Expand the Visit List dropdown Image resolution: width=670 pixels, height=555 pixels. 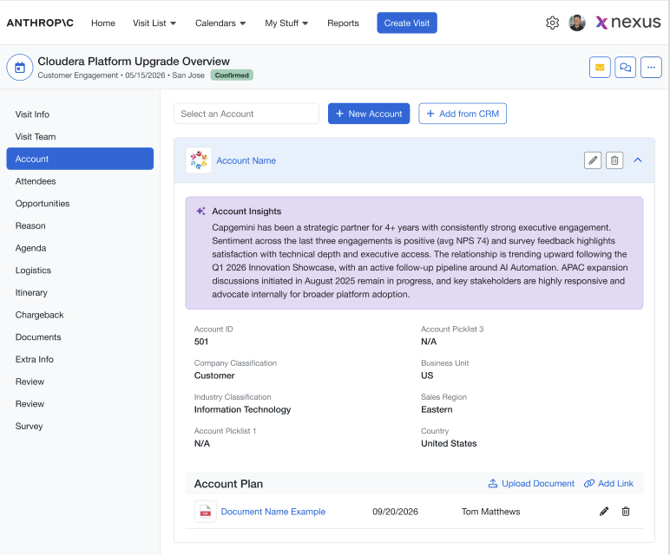[x=154, y=23]
